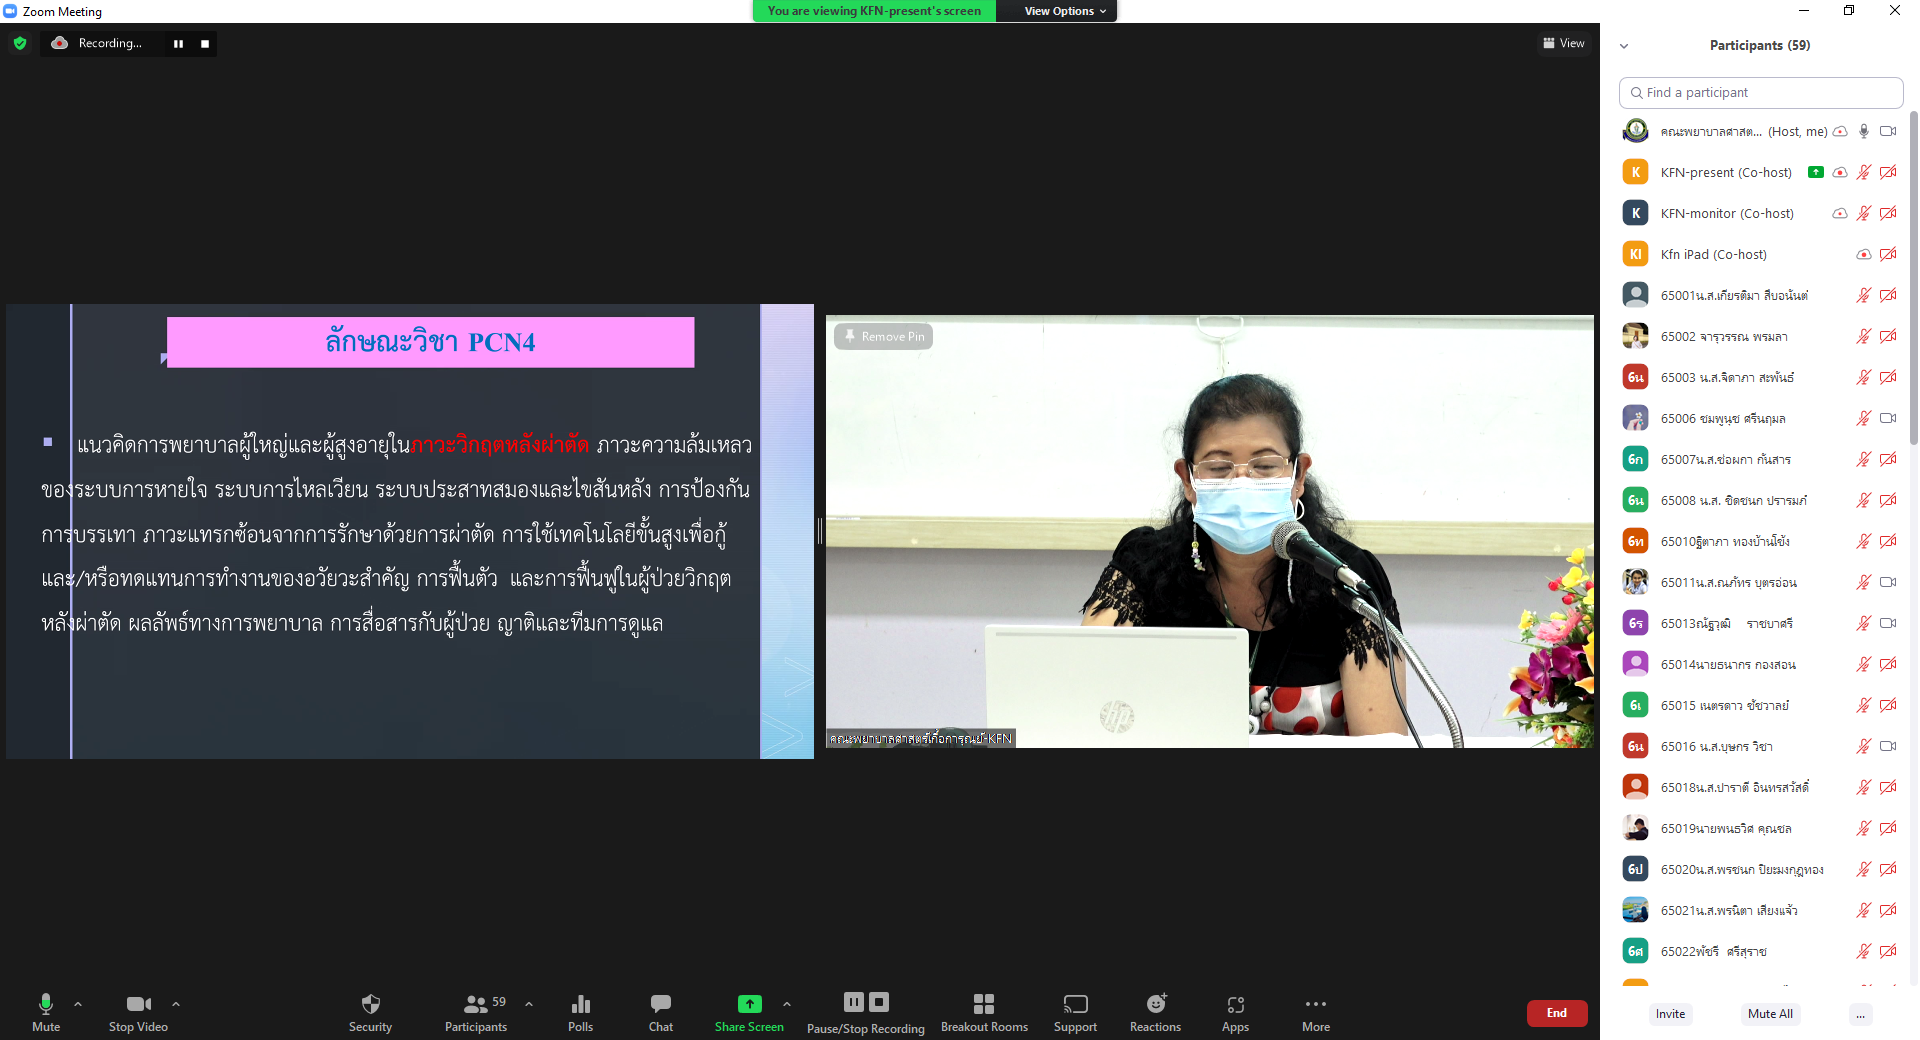
Task: Click participant 65020's video-off icon
Action: pos(1888,869)
